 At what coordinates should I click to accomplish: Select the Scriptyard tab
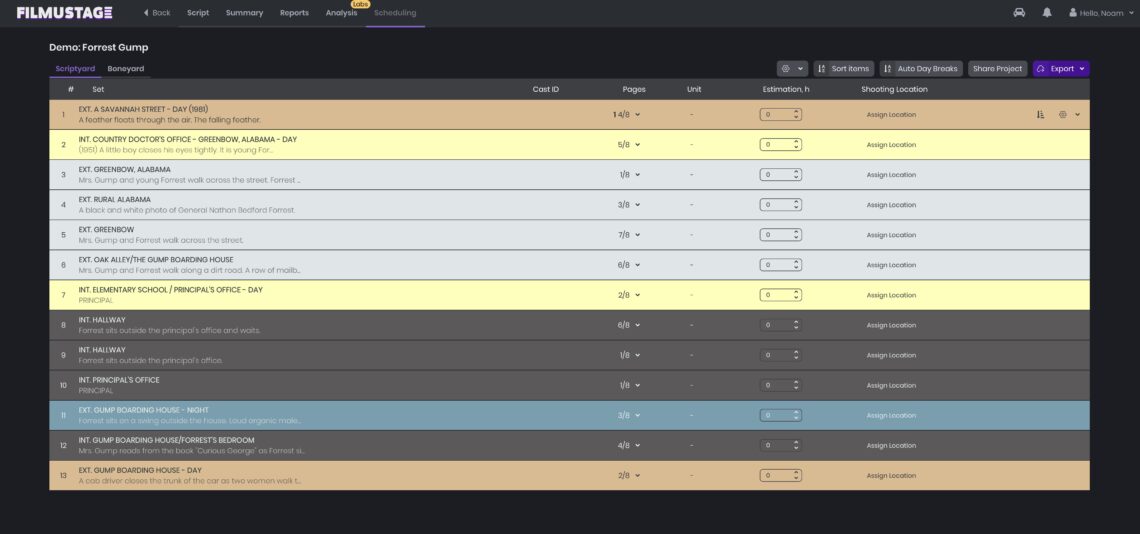(75, 68)
